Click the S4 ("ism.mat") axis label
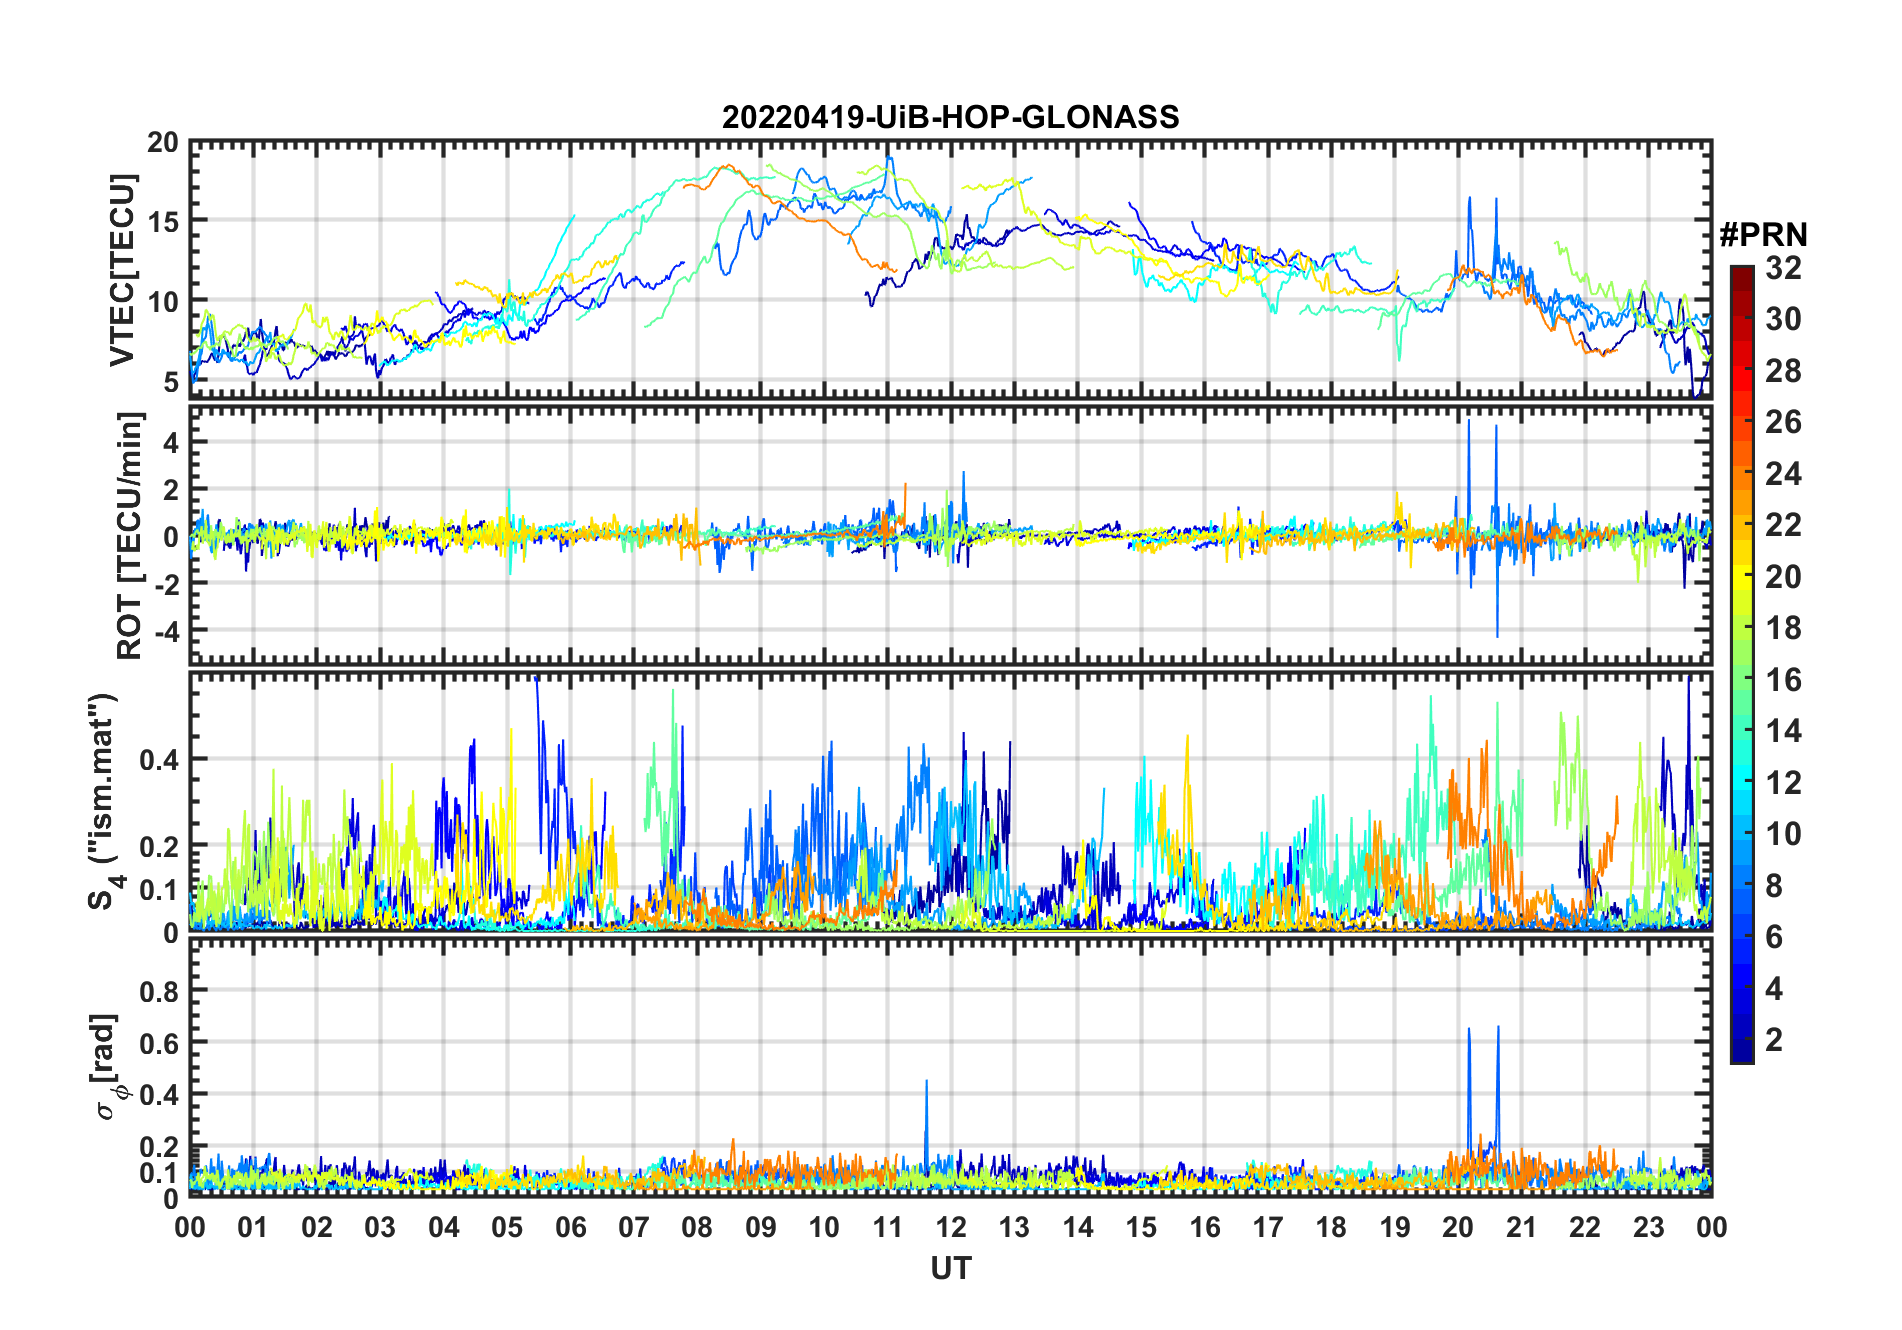The image size is (1902, 1330). coord(105,802)
